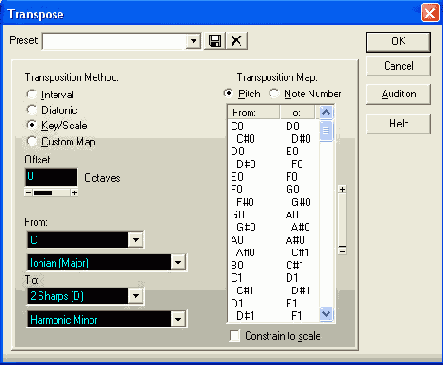Click the minus button beside the map list
This screenshot has width=443, height=365.
[342, 250]
